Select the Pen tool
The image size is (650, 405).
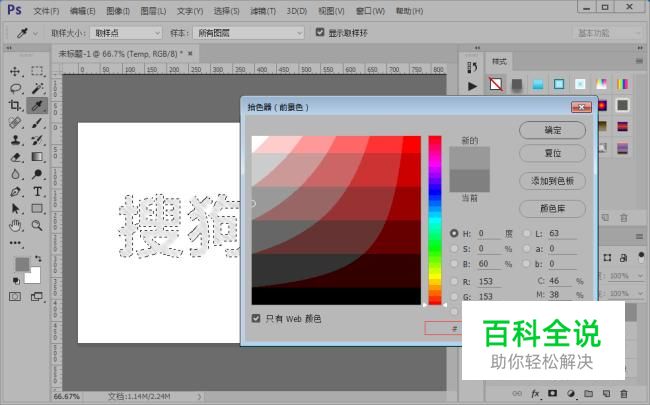pyautogui.click(x=15, y=192)
